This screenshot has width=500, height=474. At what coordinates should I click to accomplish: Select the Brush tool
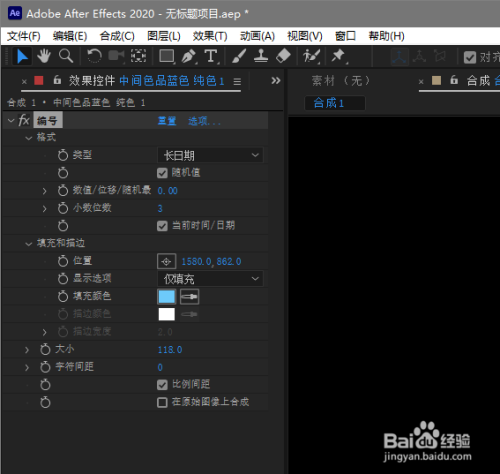click(239, 56)
